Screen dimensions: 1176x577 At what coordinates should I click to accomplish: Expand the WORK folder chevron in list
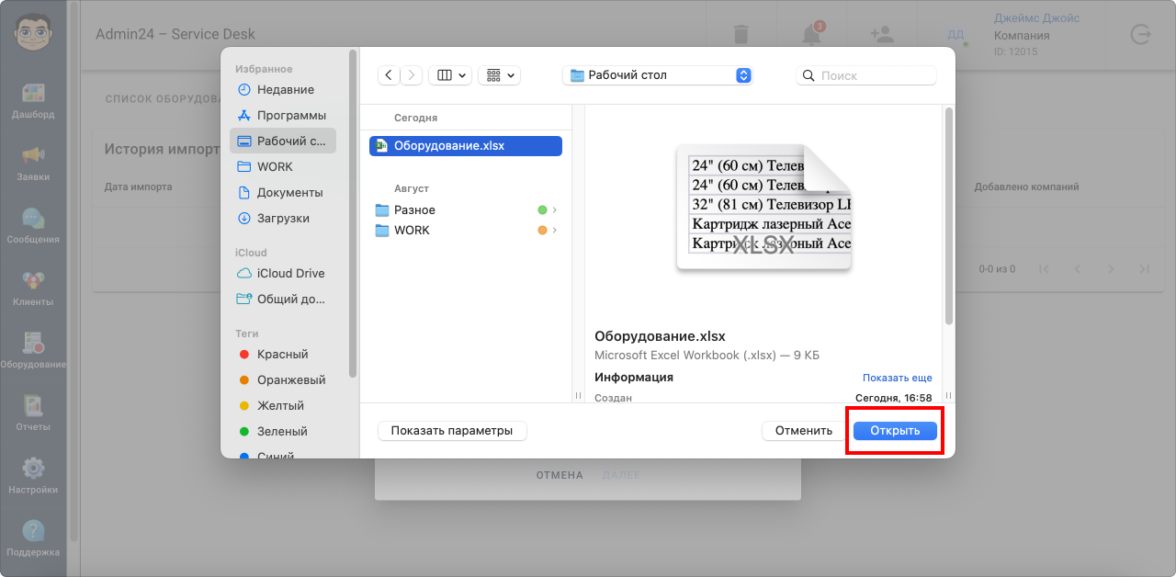pos(554,230)
